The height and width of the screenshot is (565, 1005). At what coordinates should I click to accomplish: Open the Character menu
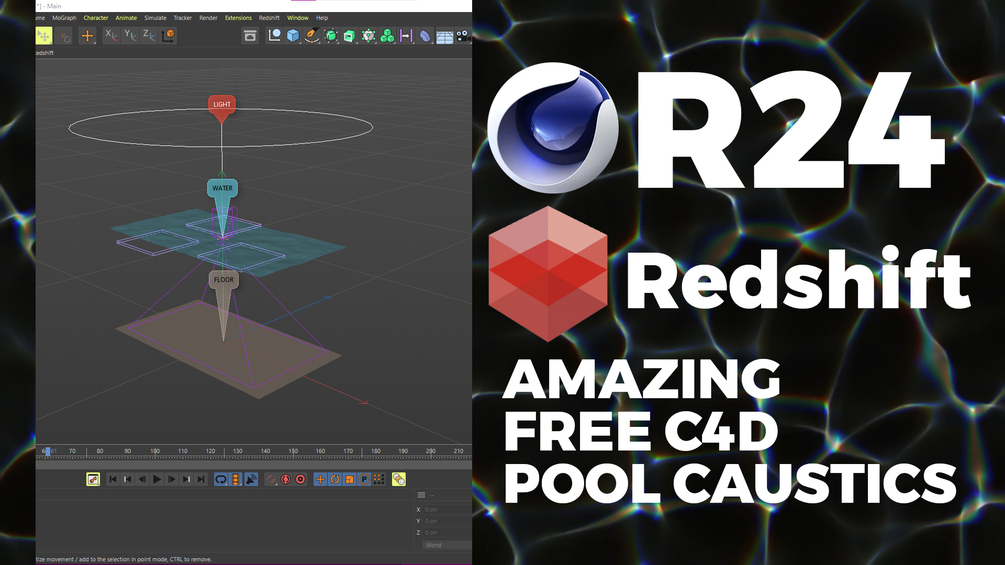(96, 18)
